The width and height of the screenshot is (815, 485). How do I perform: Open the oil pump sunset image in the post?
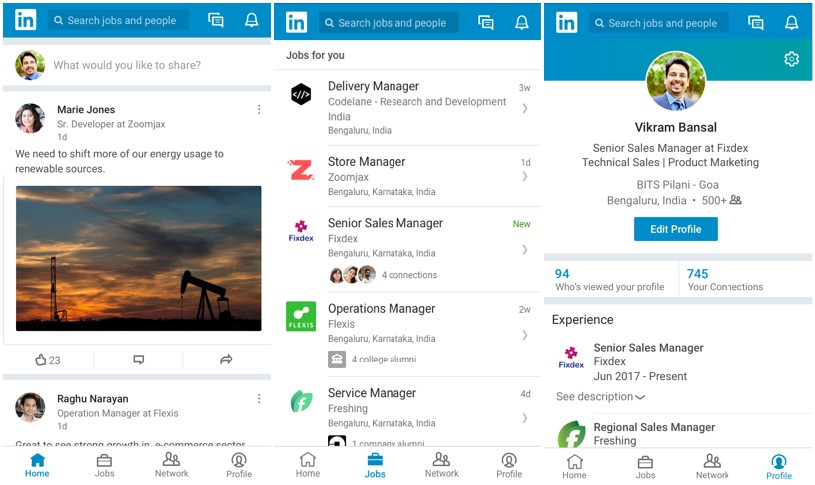(138, 258)
